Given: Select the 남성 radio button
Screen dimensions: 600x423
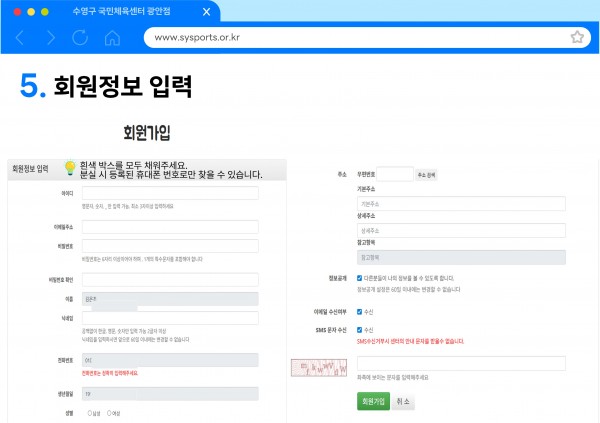Looking at the screenshot, I should 90,412.
